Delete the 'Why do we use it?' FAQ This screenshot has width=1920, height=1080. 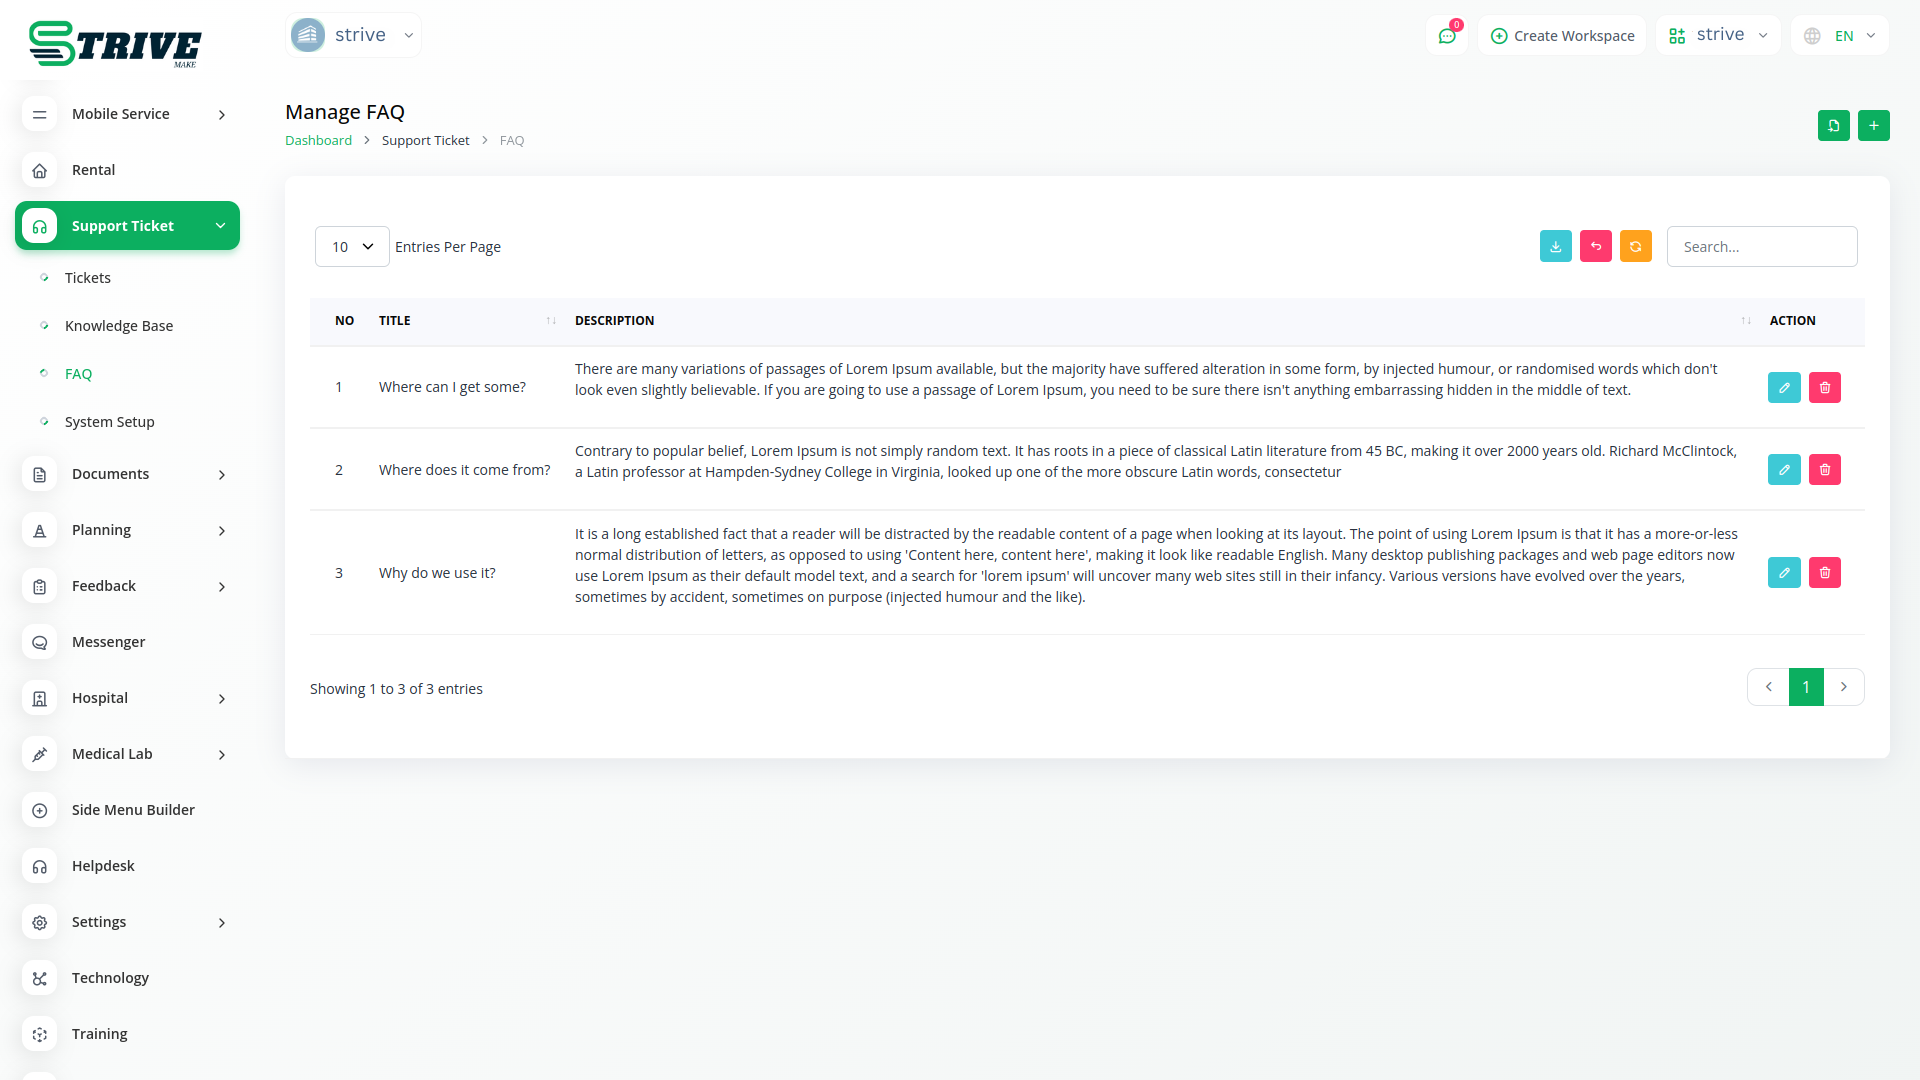point(1824,572)
